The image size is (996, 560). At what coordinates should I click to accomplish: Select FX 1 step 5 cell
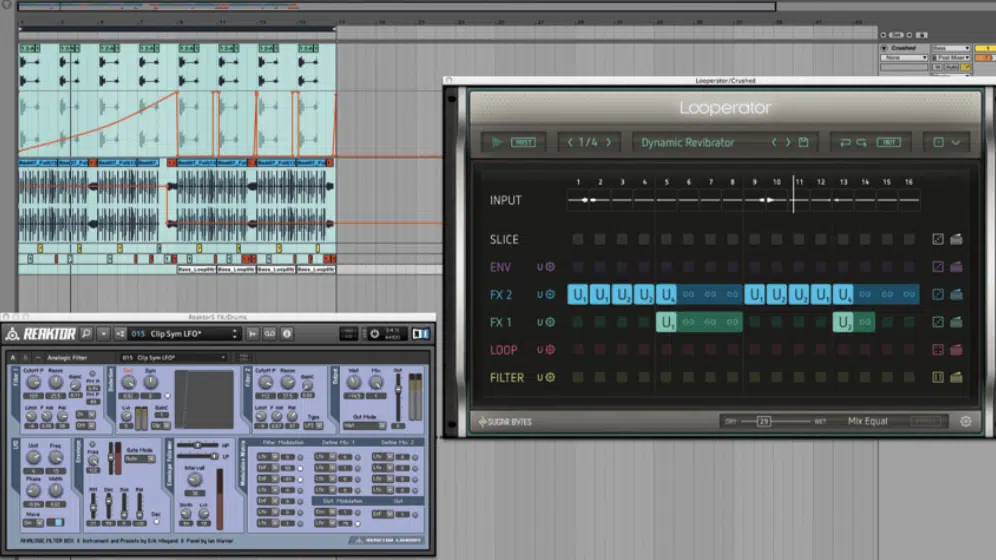(666, 322)
